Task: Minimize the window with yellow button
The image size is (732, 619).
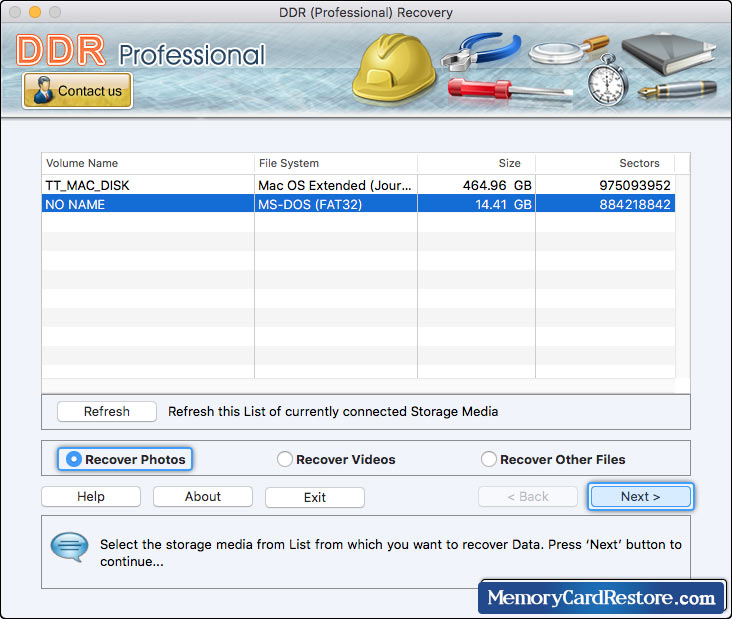Action: pos(35,12)
